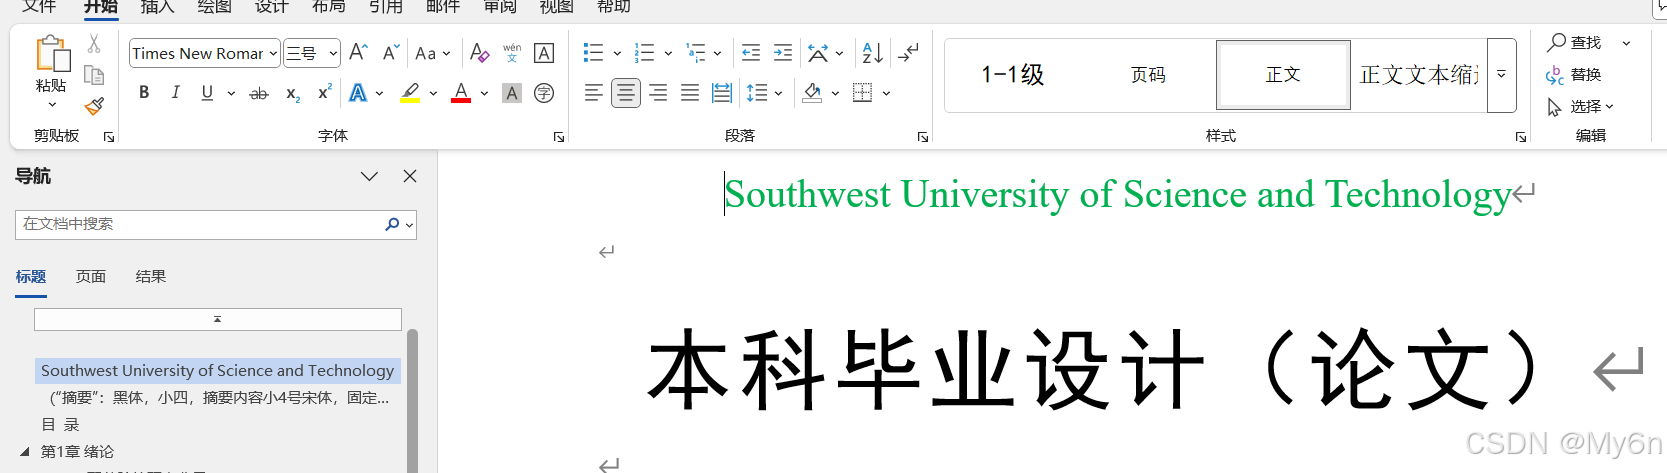
Task: Align text left
Action: pyautogui.click(x=593, y=93)
